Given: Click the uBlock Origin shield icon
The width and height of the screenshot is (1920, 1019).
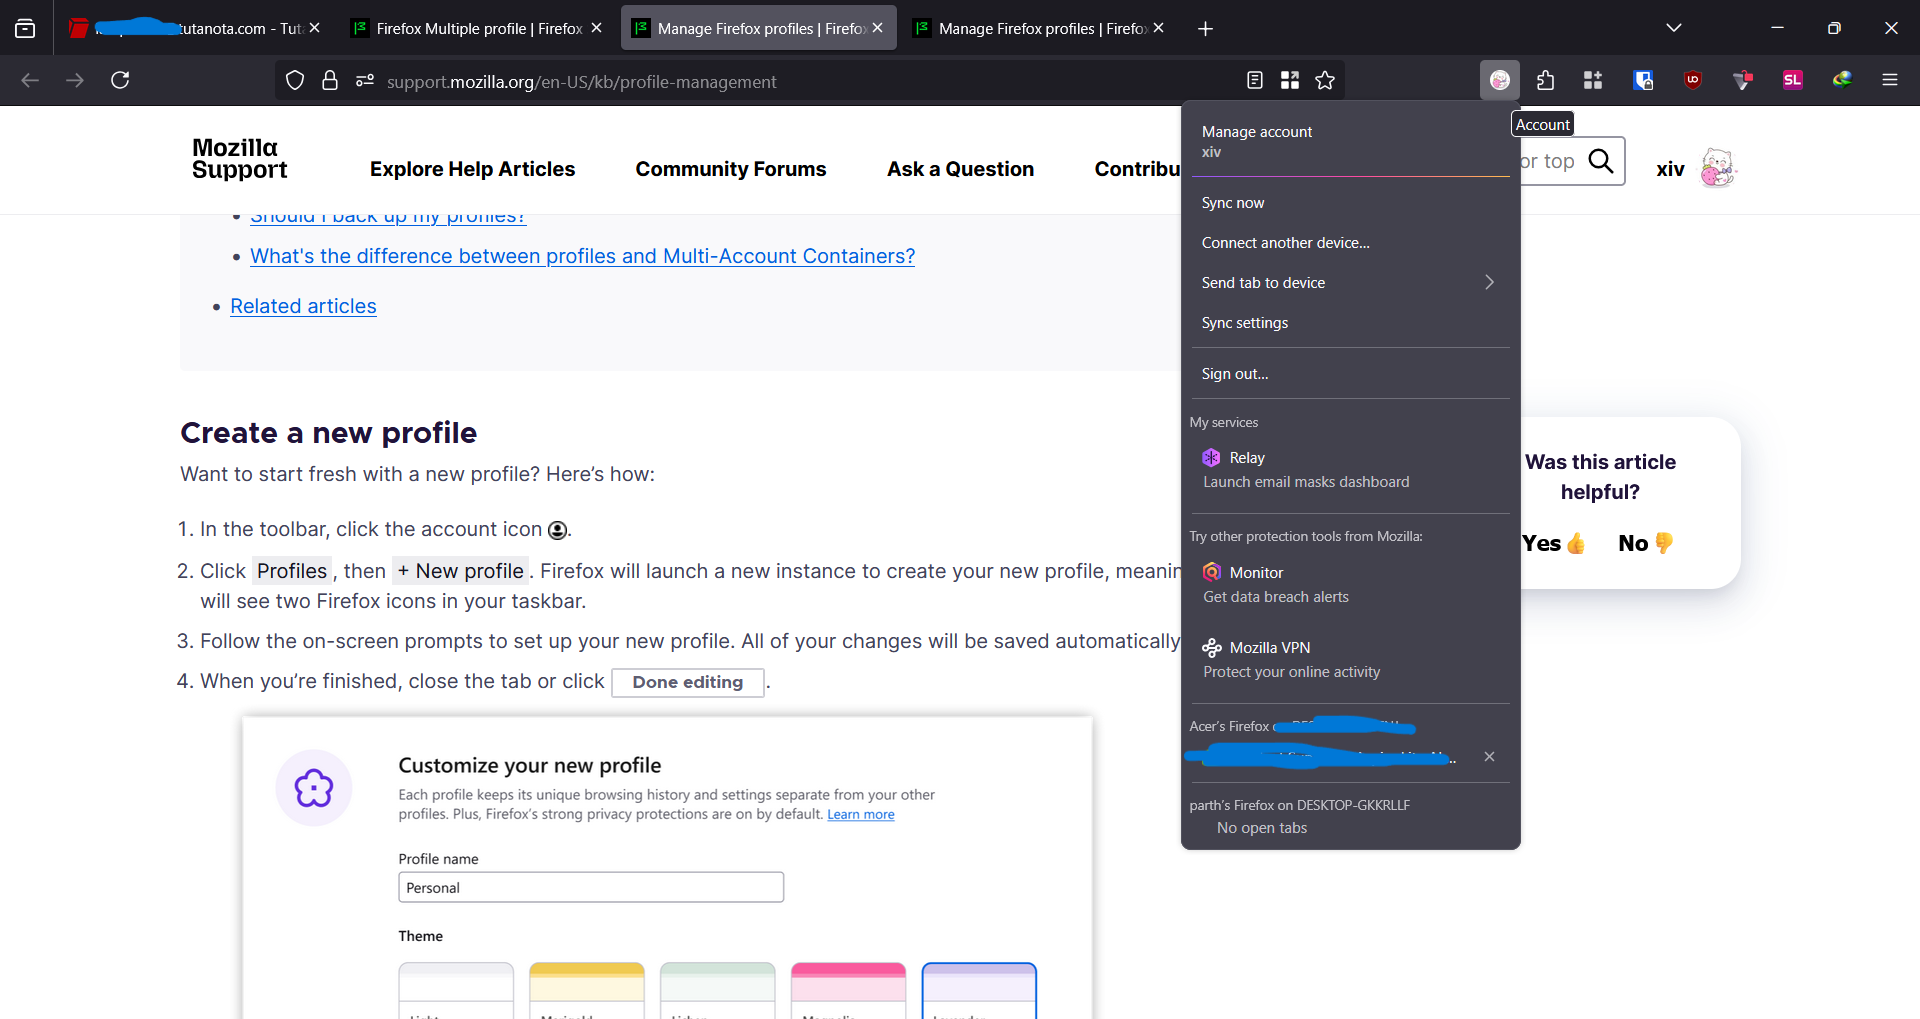Looking at the screenshot, I should (1692, 80).
